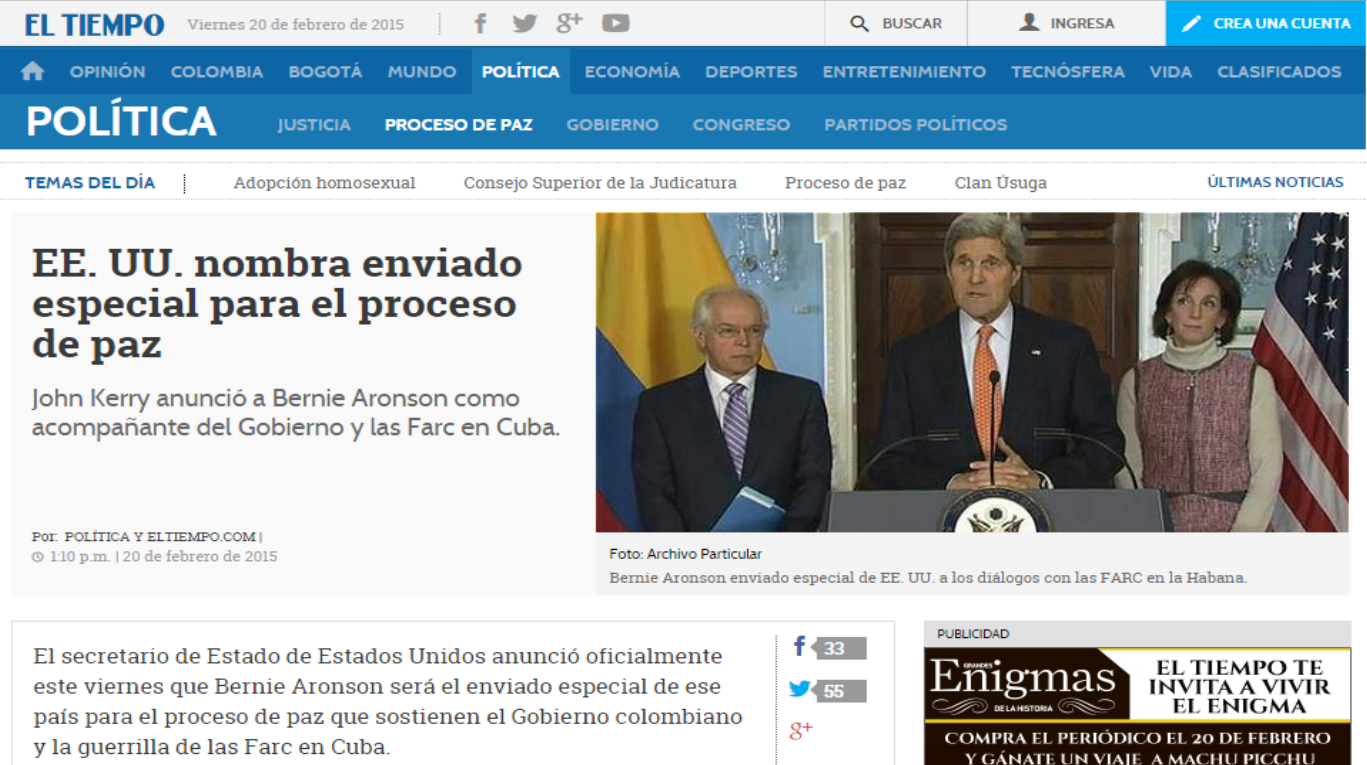Click the Facebook share count 33

tap(840, 648)
